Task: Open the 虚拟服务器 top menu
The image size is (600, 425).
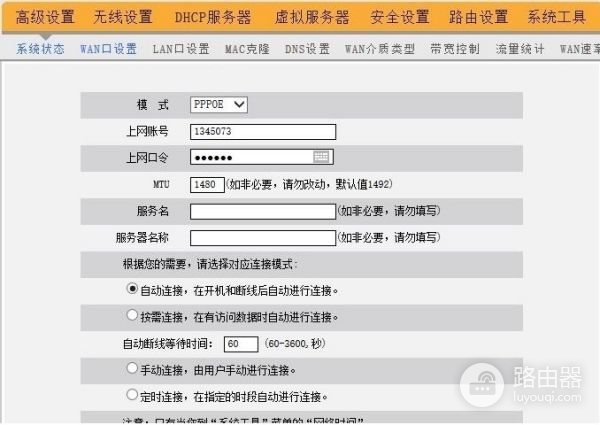Action: click(x=312, y=17)
